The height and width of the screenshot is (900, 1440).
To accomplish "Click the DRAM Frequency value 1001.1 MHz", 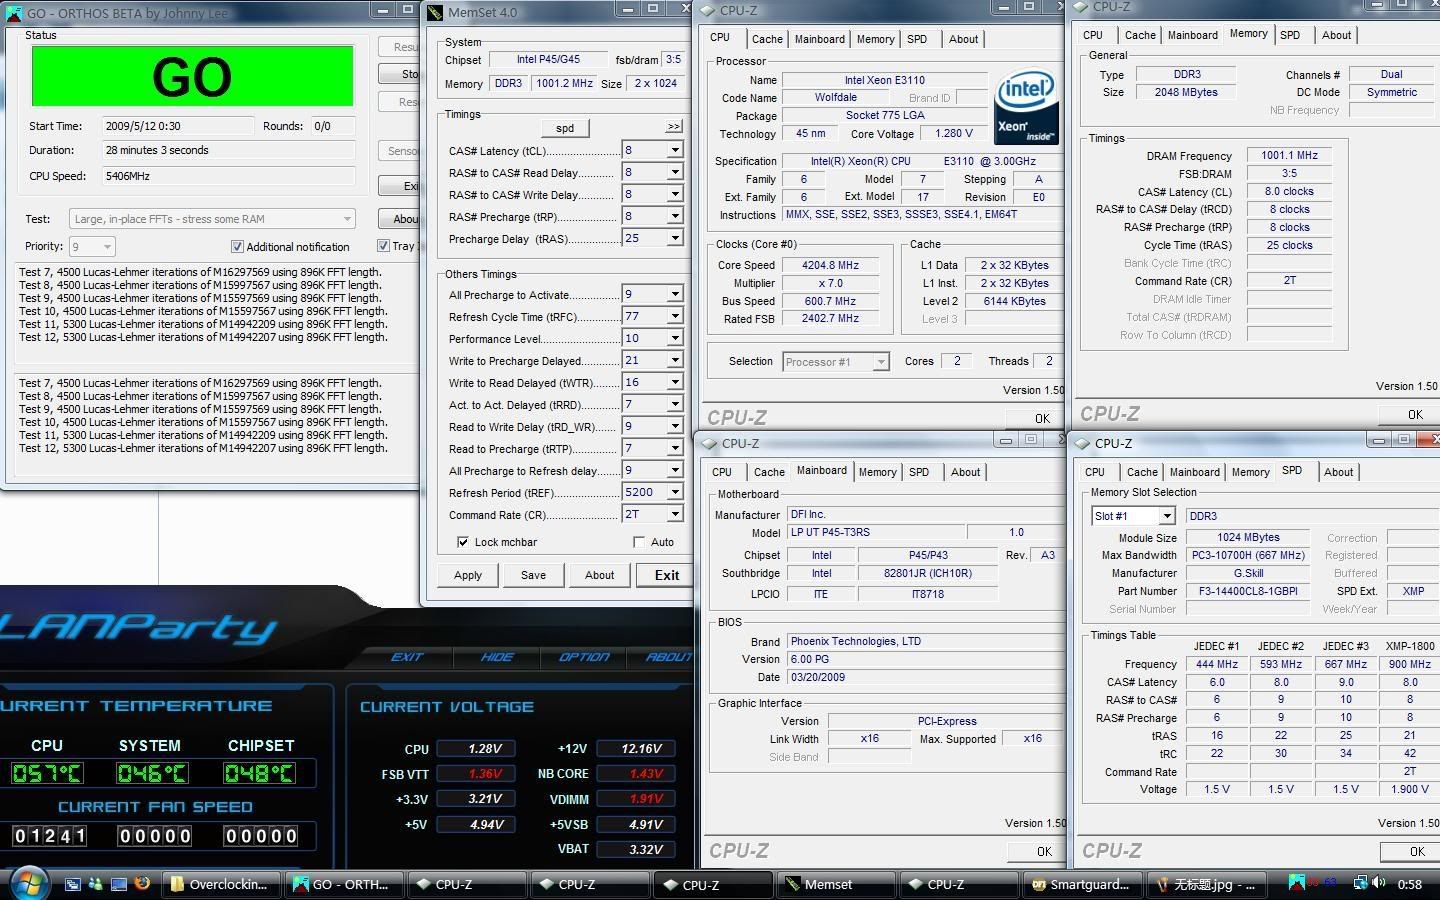I will point(1289,155).
